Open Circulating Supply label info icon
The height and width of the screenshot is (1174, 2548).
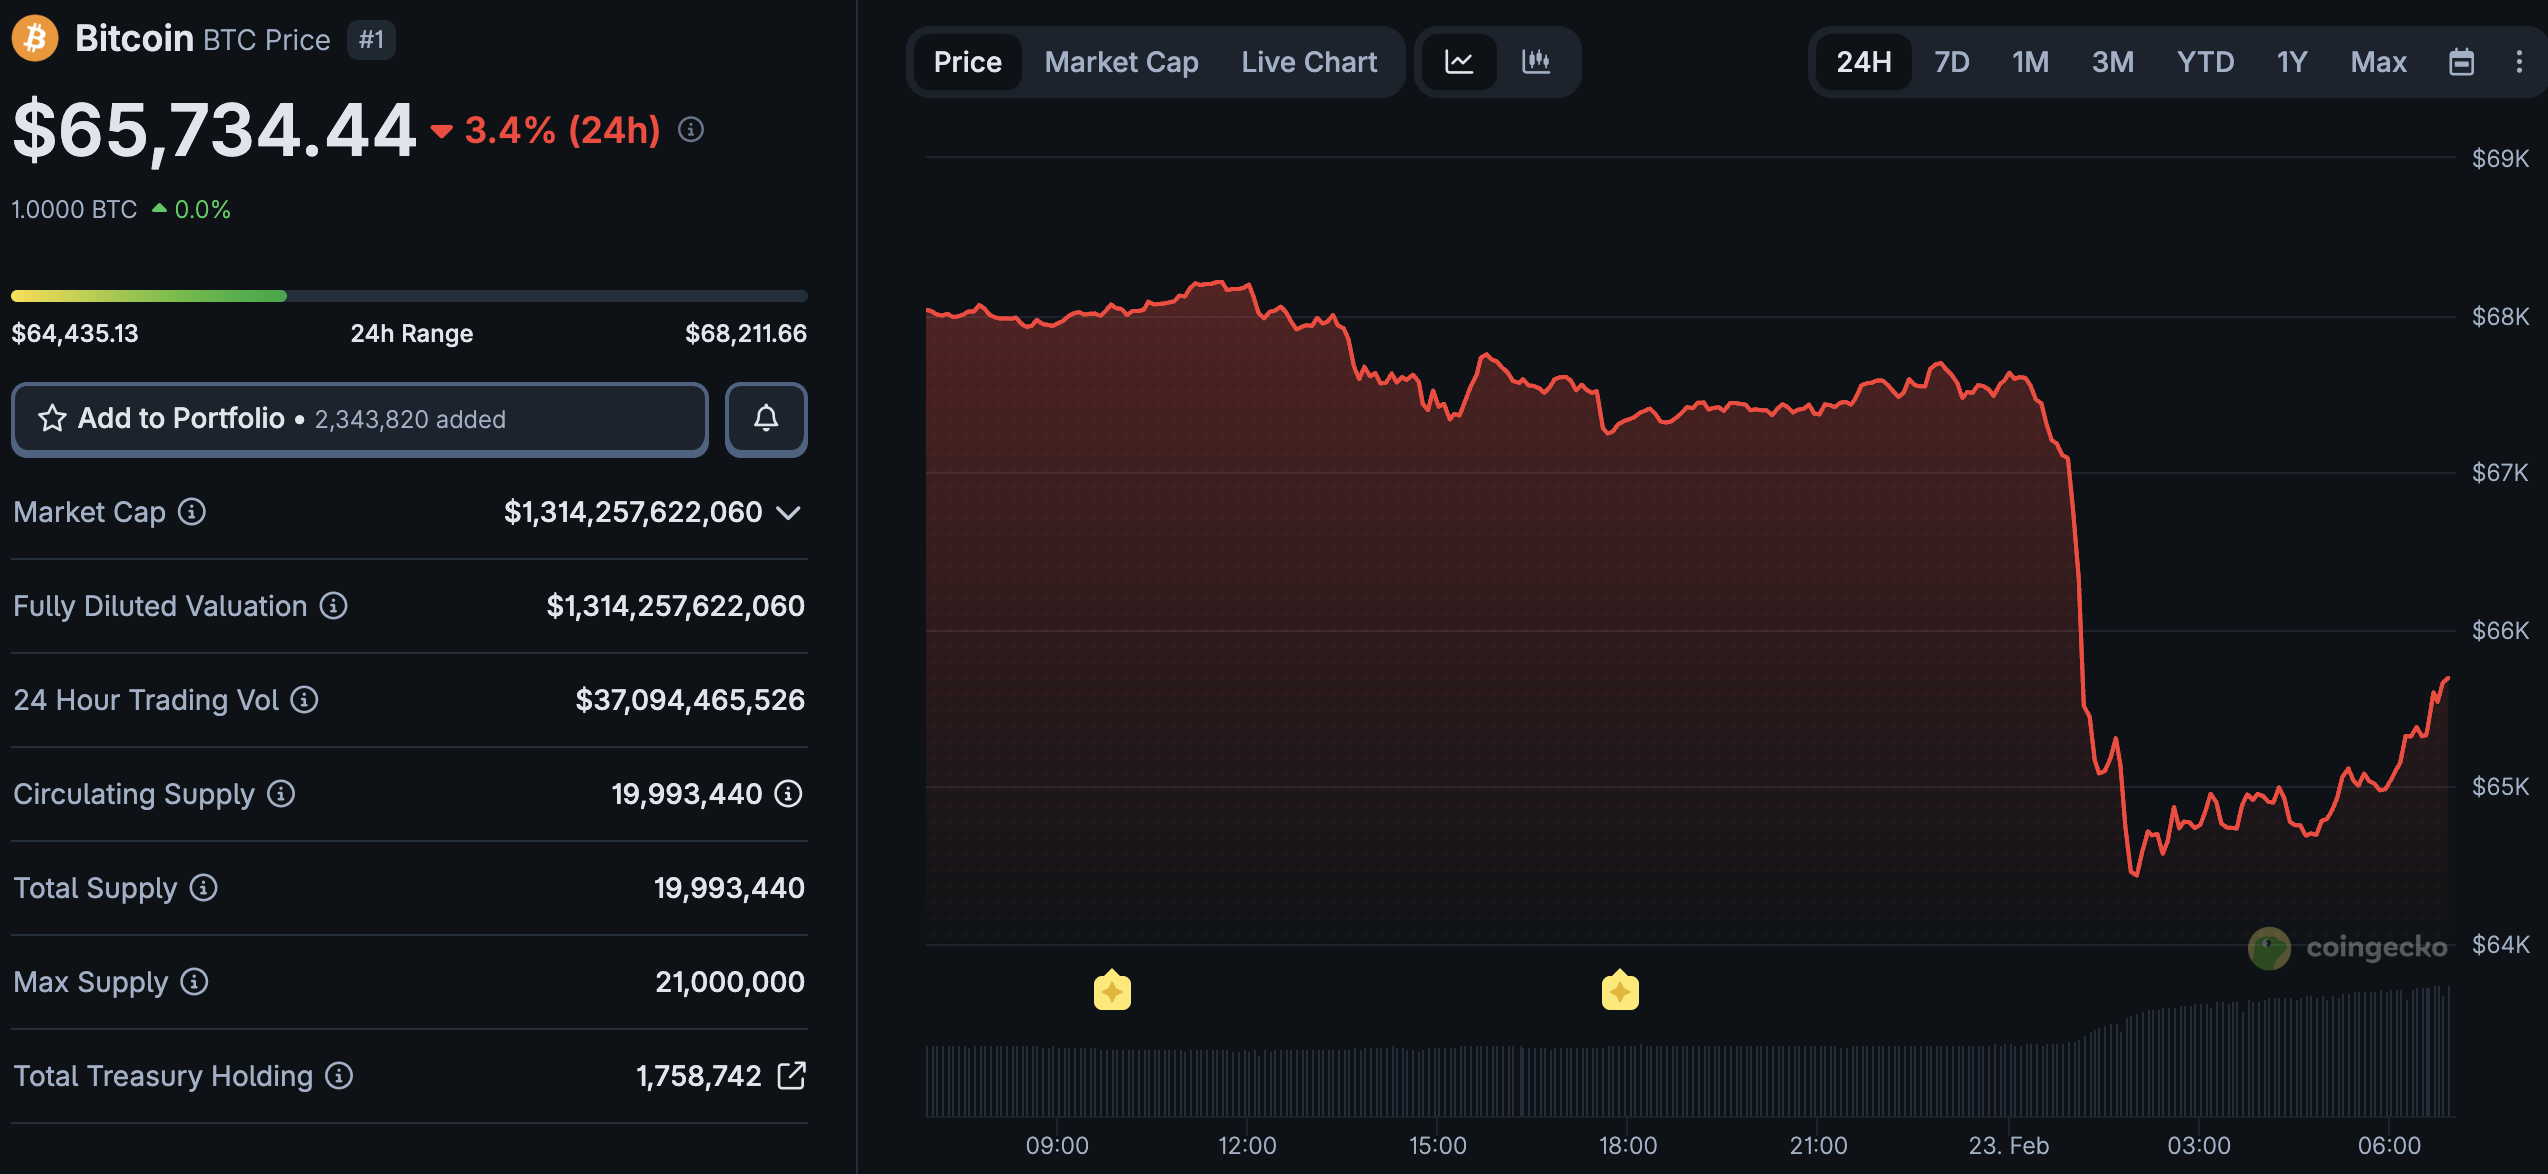[281, 794]
